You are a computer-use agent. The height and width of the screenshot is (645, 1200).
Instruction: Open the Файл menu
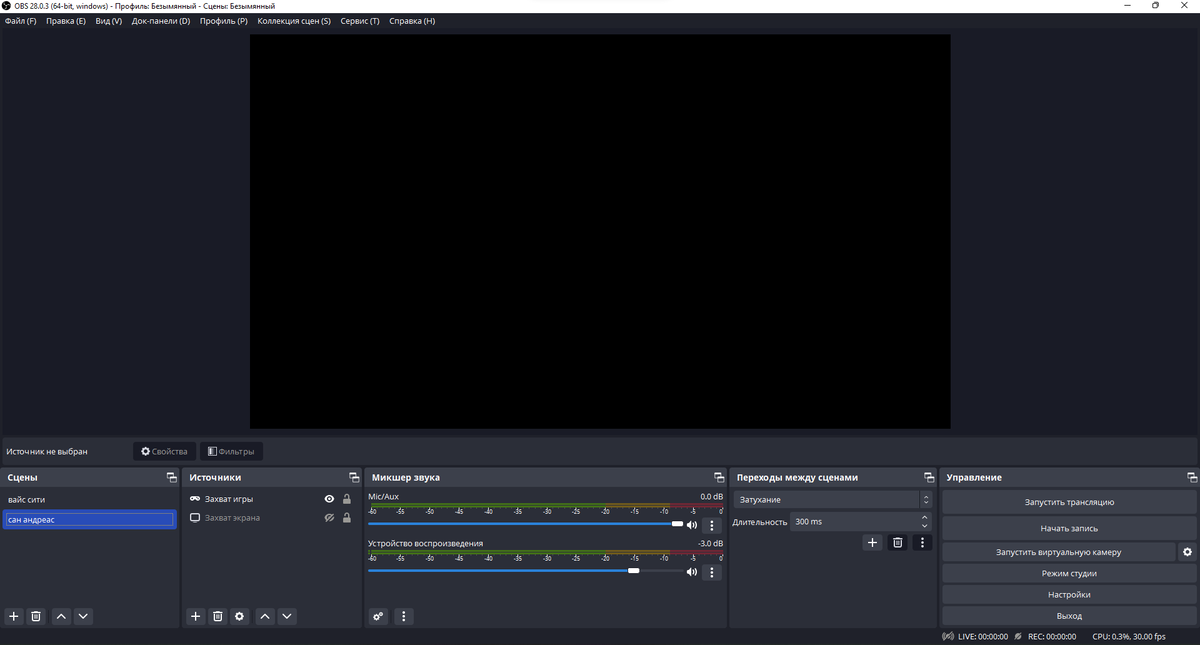tap(20, 21)
